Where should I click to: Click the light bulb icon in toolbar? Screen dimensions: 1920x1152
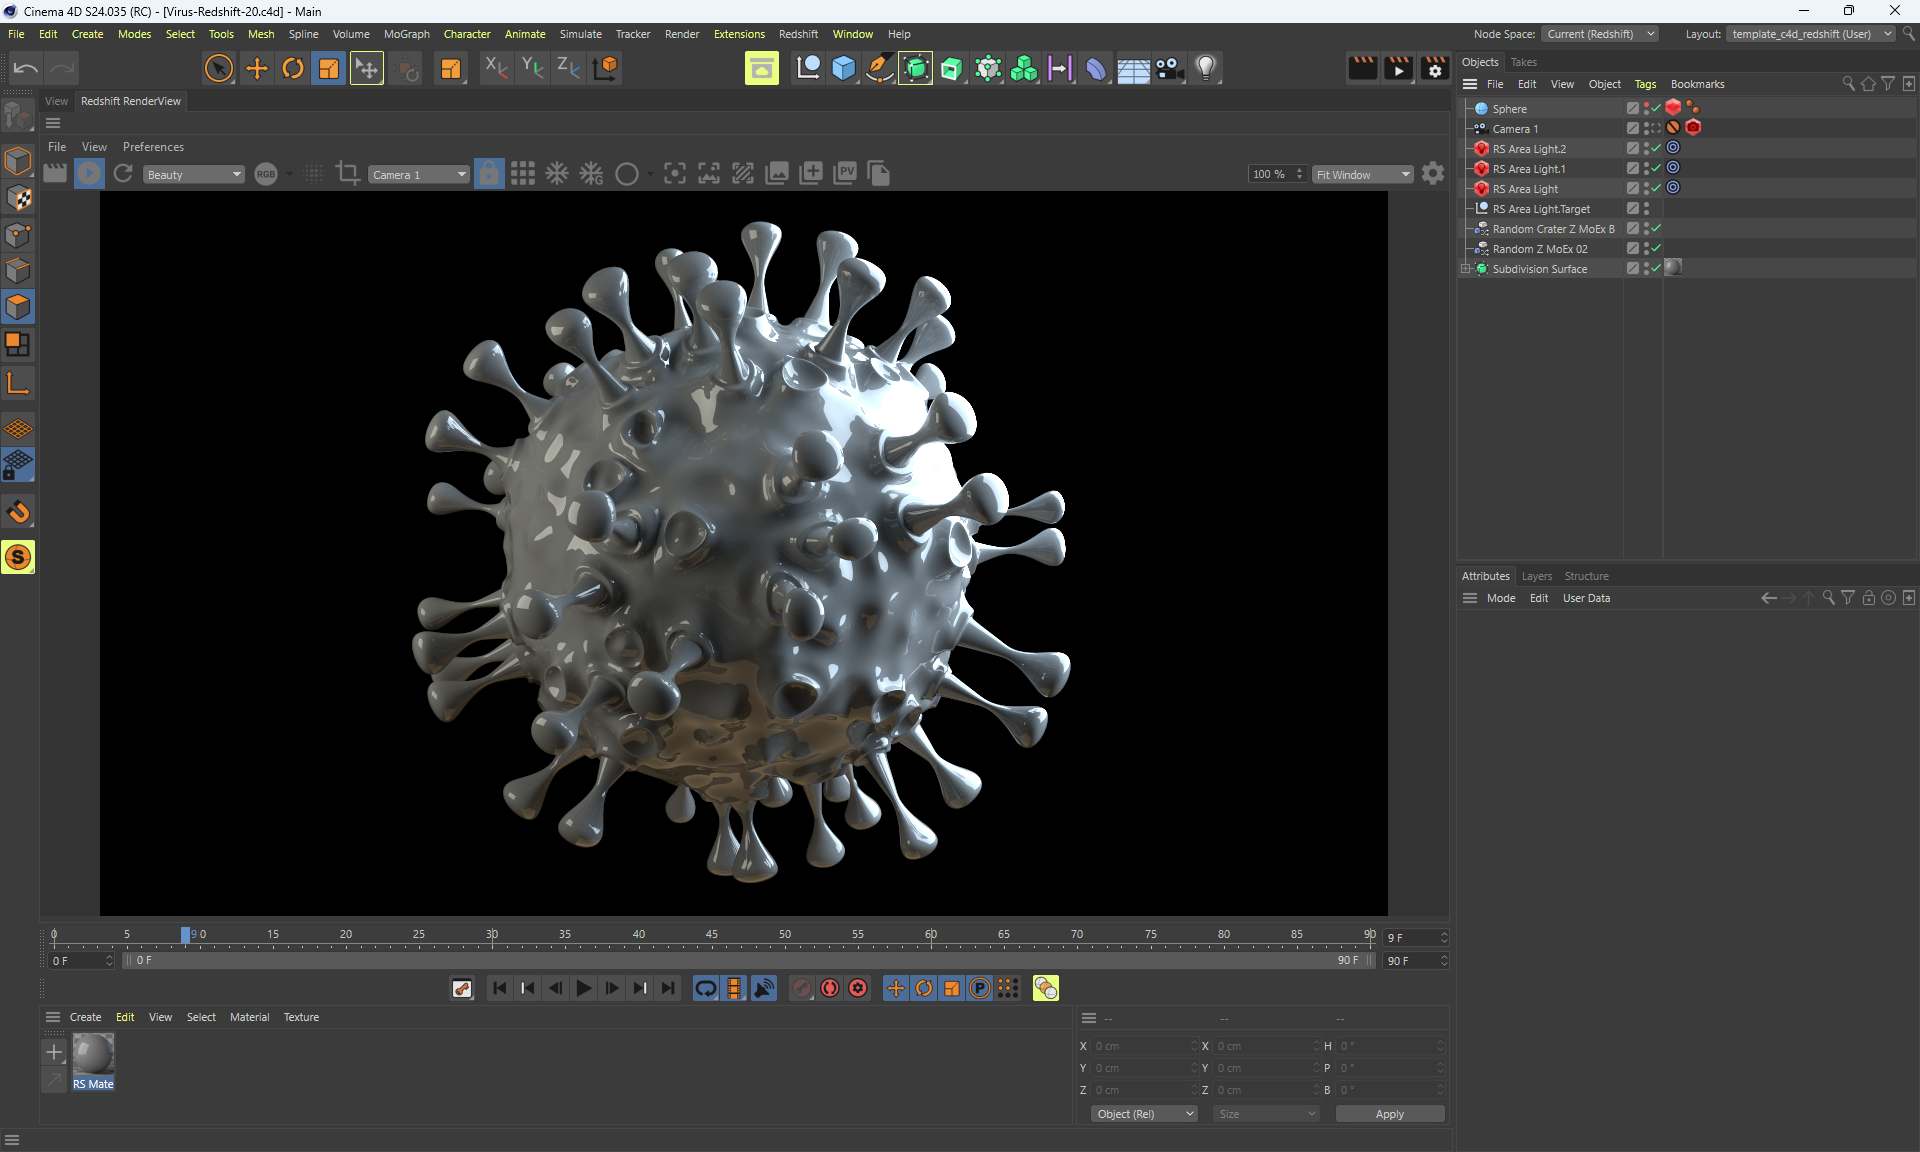pos(1205,68)
